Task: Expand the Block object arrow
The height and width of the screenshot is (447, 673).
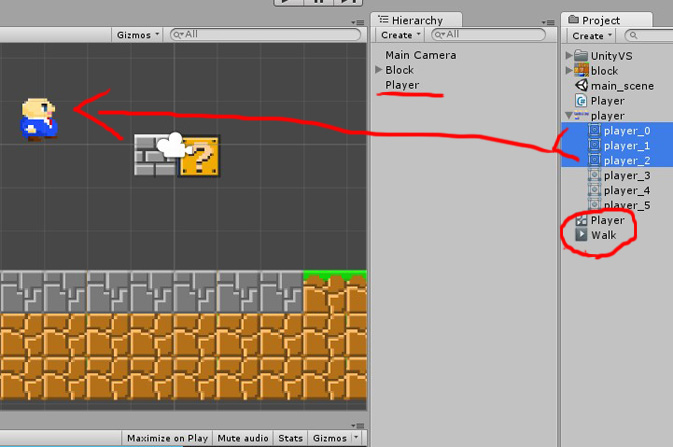Action: click(x=379, y=70)
